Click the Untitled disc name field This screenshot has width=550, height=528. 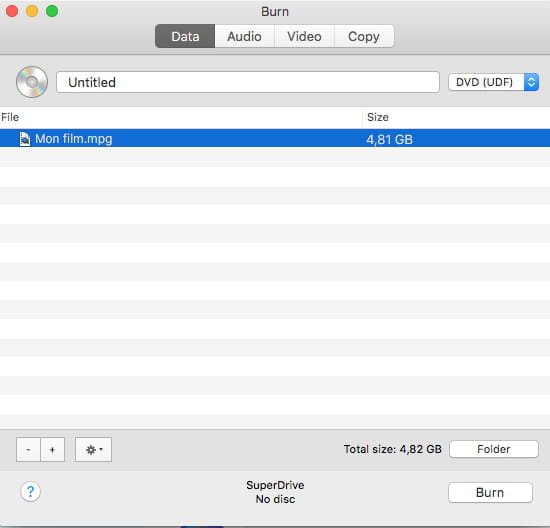click(x=248, y=82)
